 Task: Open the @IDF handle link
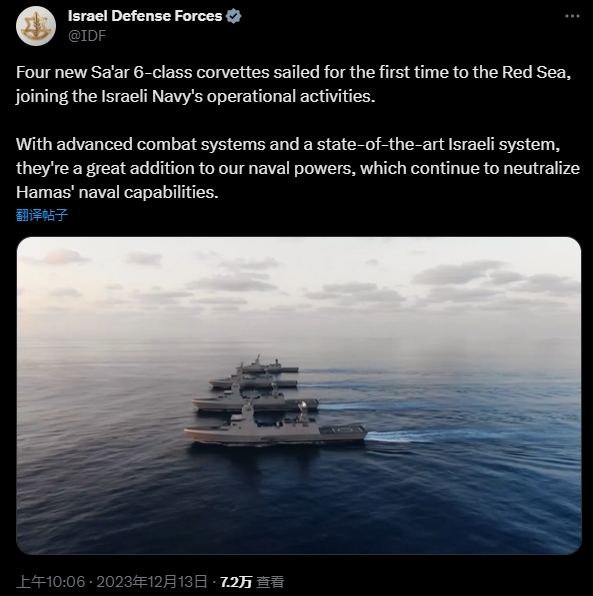(x=87, y=35)
